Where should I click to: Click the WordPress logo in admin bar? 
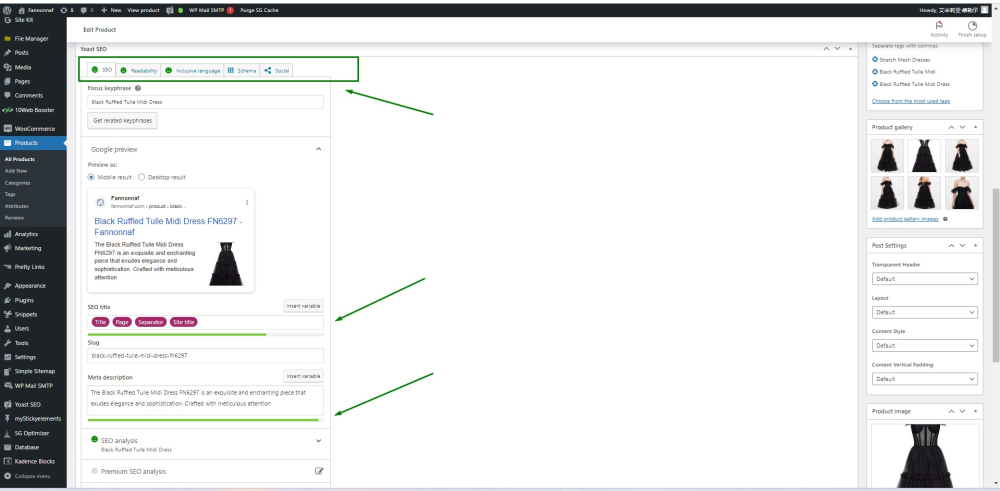tap(6, 9)
